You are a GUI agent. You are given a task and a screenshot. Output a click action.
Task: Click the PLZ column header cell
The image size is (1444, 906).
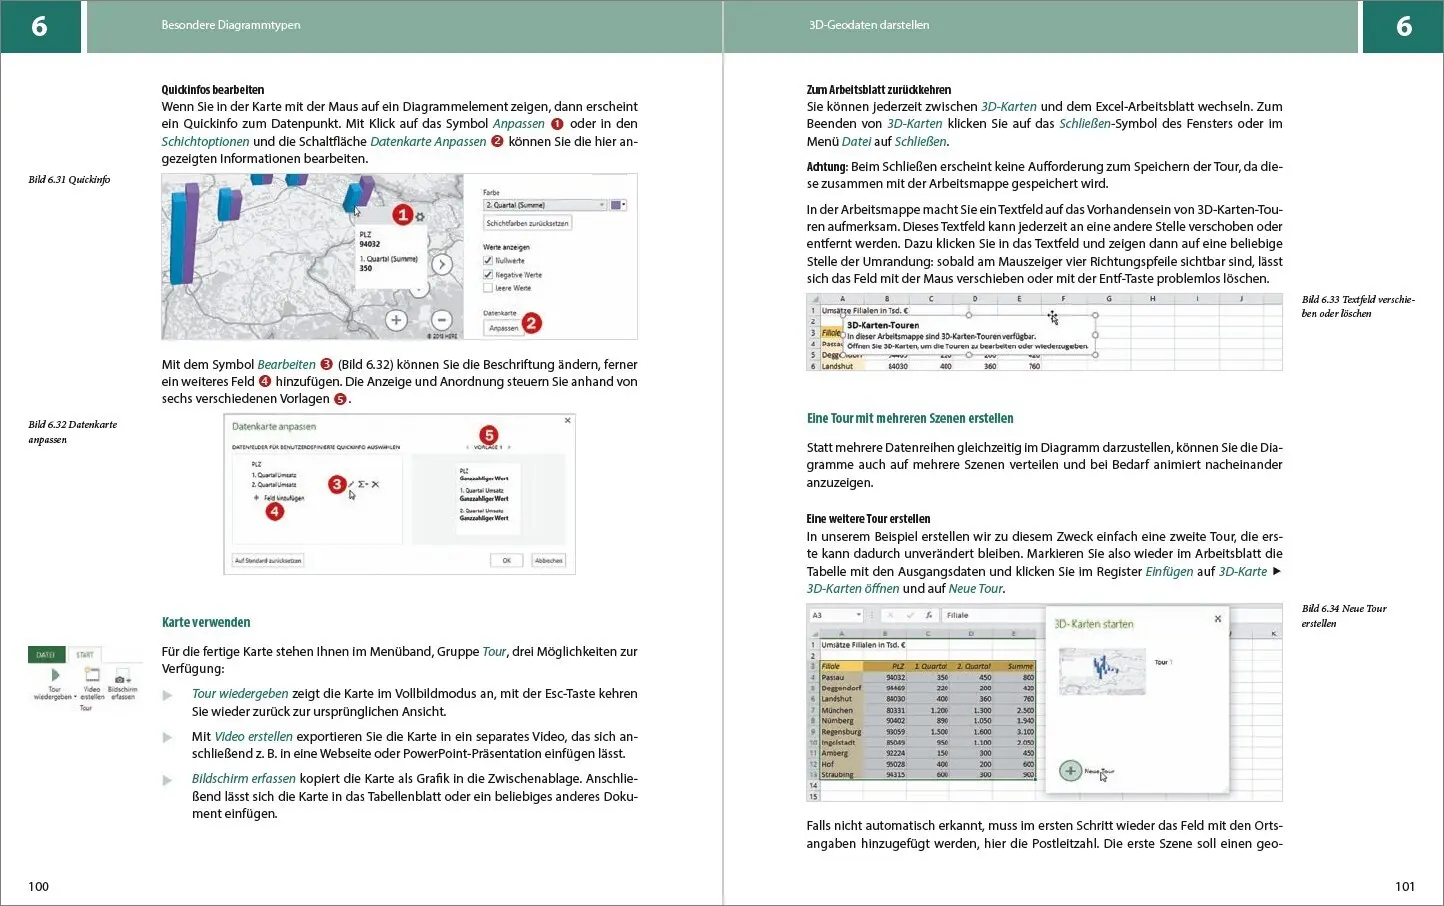pyautogui.click(x=884, y=666)
